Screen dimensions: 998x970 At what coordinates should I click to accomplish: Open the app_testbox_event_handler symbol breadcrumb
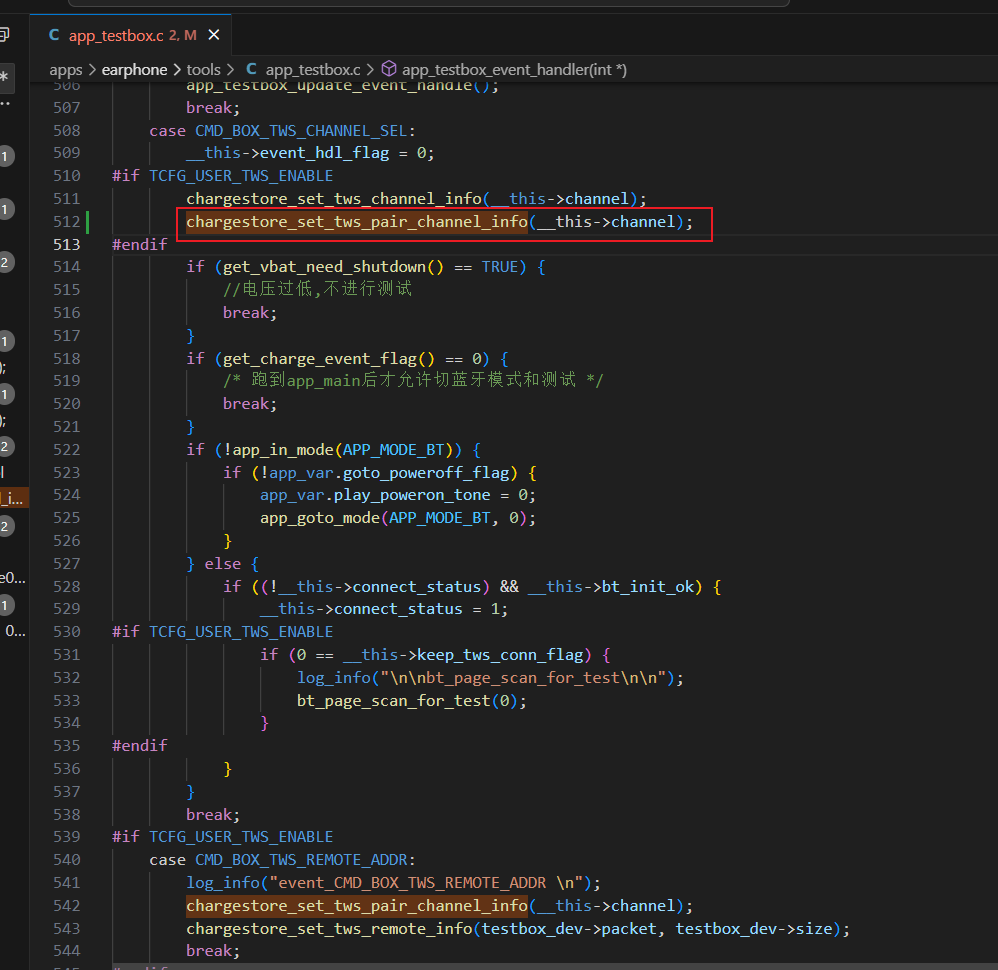click(514, 69)
